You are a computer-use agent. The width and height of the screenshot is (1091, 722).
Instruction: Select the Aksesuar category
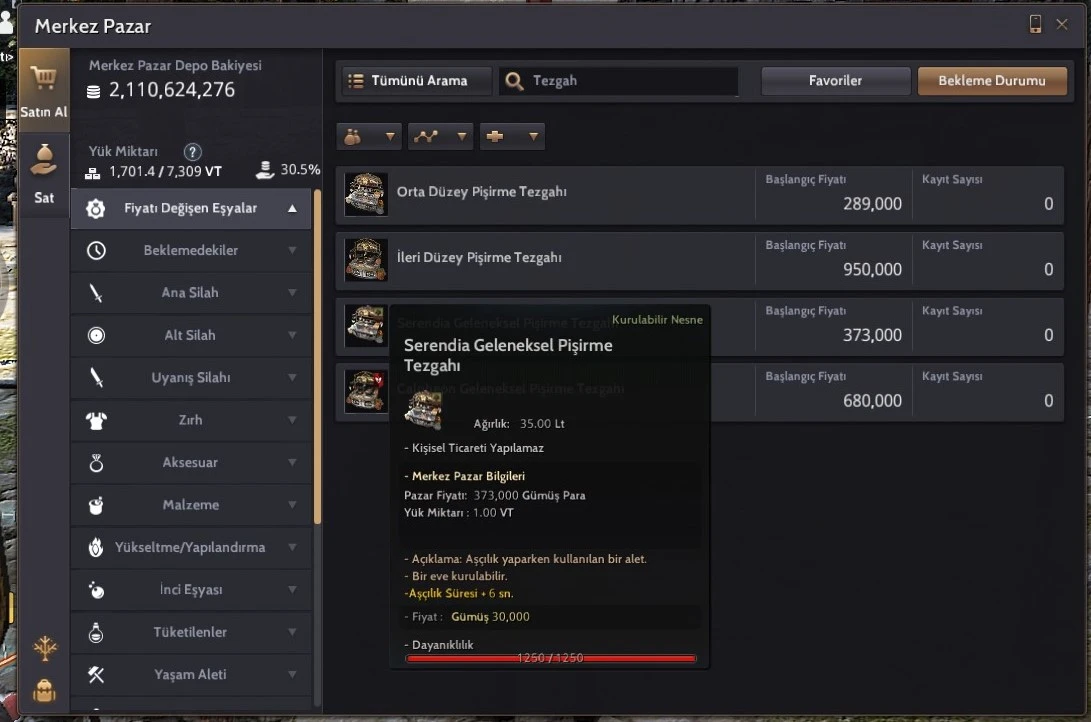click(191, 463)
